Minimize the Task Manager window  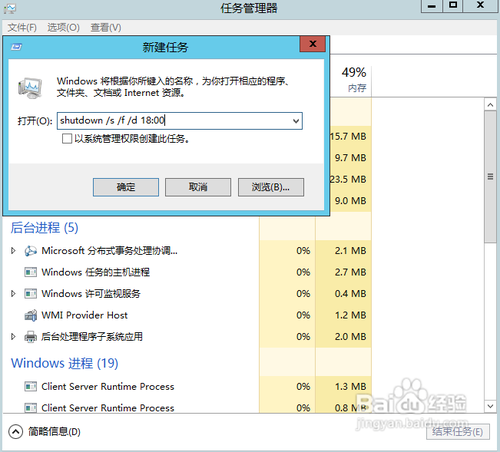pyautogui.click(x=432, y=6)
